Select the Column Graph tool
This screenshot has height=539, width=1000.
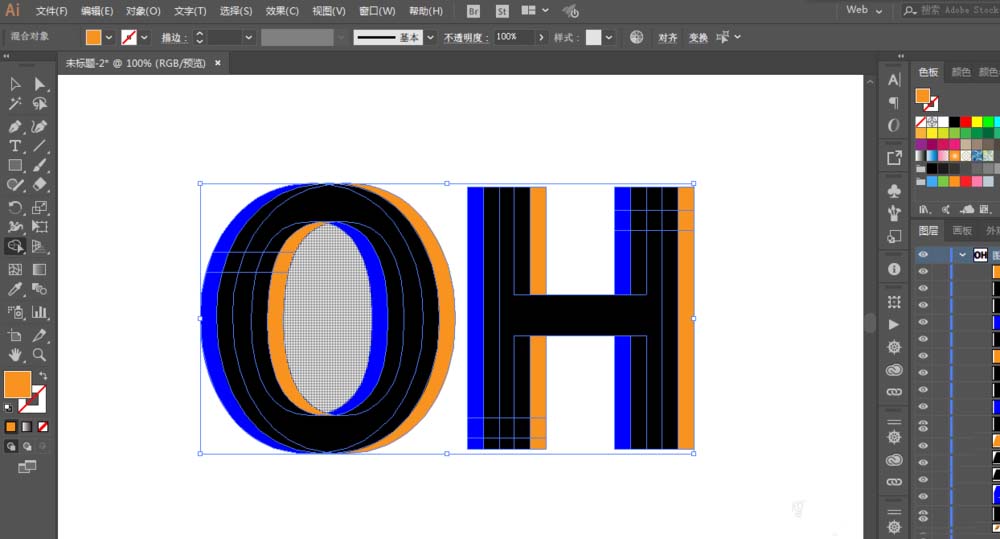tap(40, 312)
